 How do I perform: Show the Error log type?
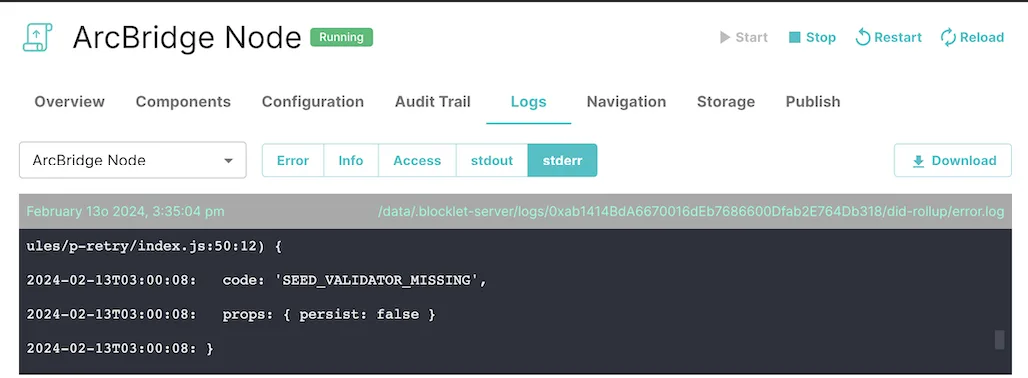point(293,161)
